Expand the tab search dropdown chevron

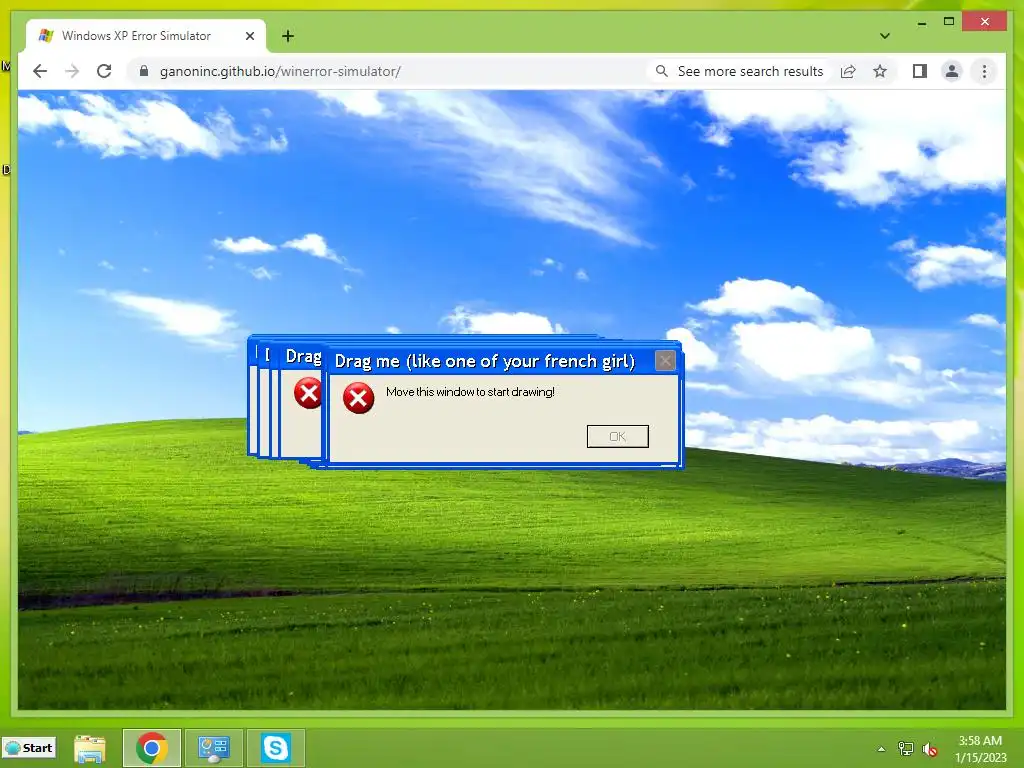pyautogui.click(x=884, y=36)
